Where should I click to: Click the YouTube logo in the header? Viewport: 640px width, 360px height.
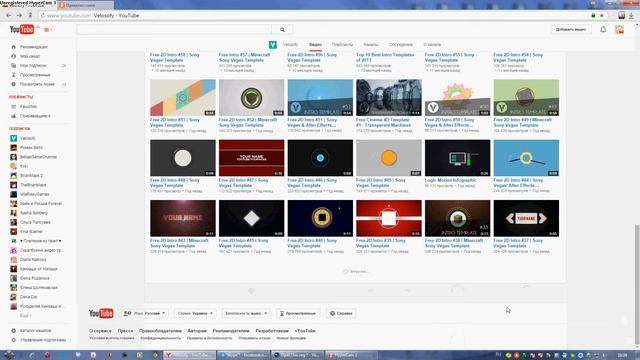22,29
